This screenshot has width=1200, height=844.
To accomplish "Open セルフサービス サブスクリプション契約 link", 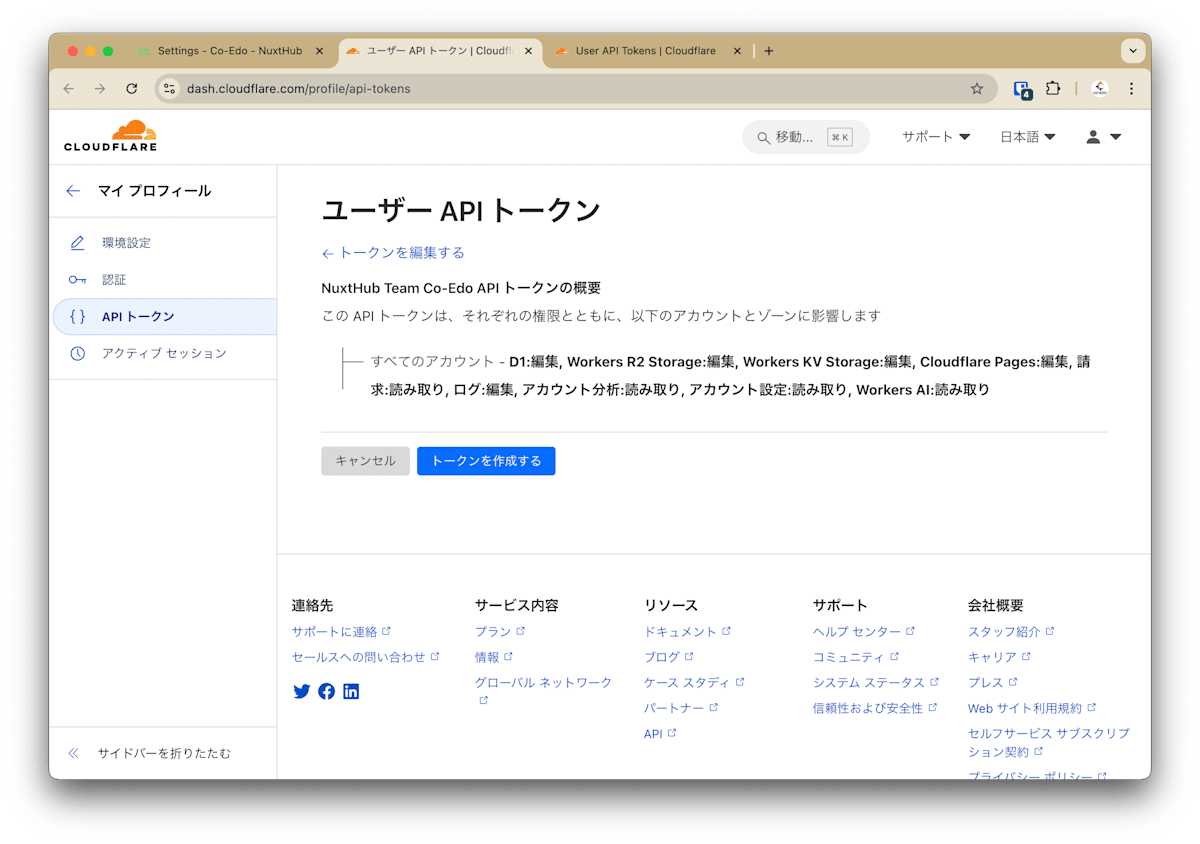I will [1049, 742].
